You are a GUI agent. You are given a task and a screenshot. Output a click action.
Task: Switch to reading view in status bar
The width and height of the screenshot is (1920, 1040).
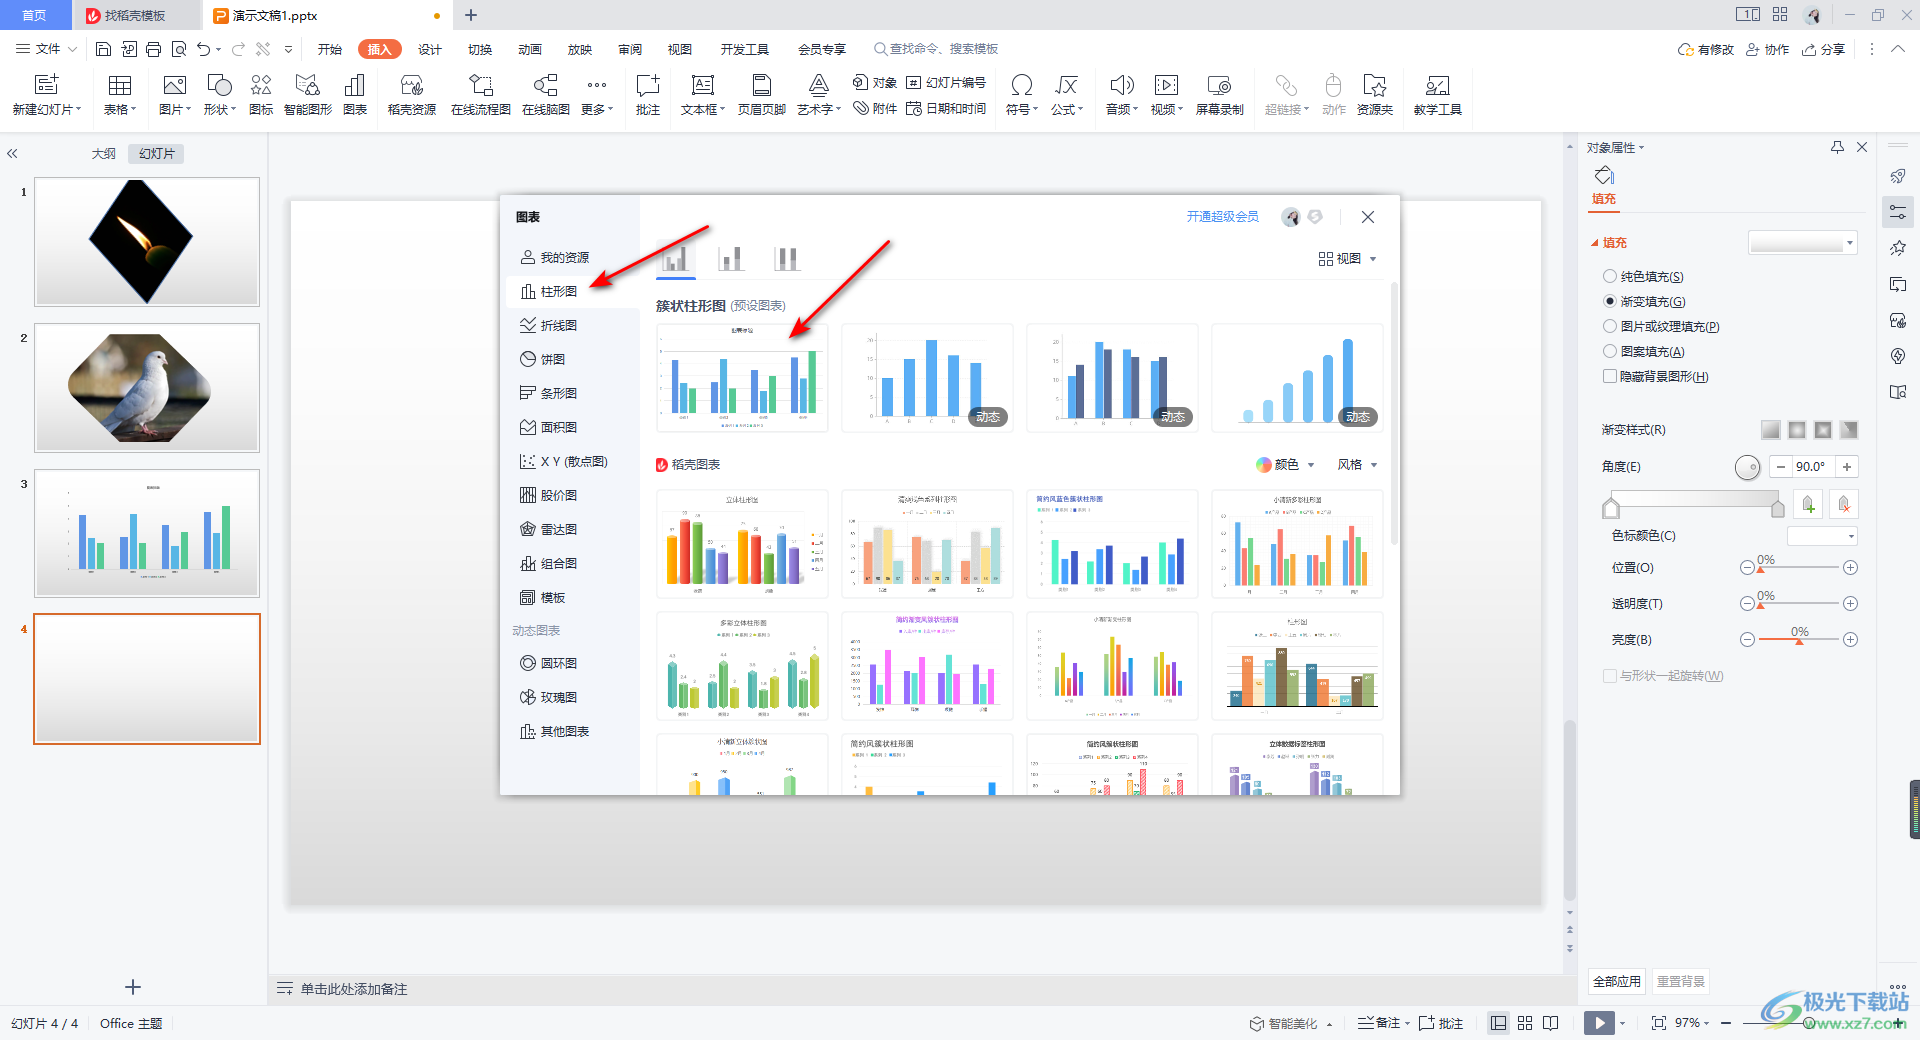[x=1551, y=1023]
